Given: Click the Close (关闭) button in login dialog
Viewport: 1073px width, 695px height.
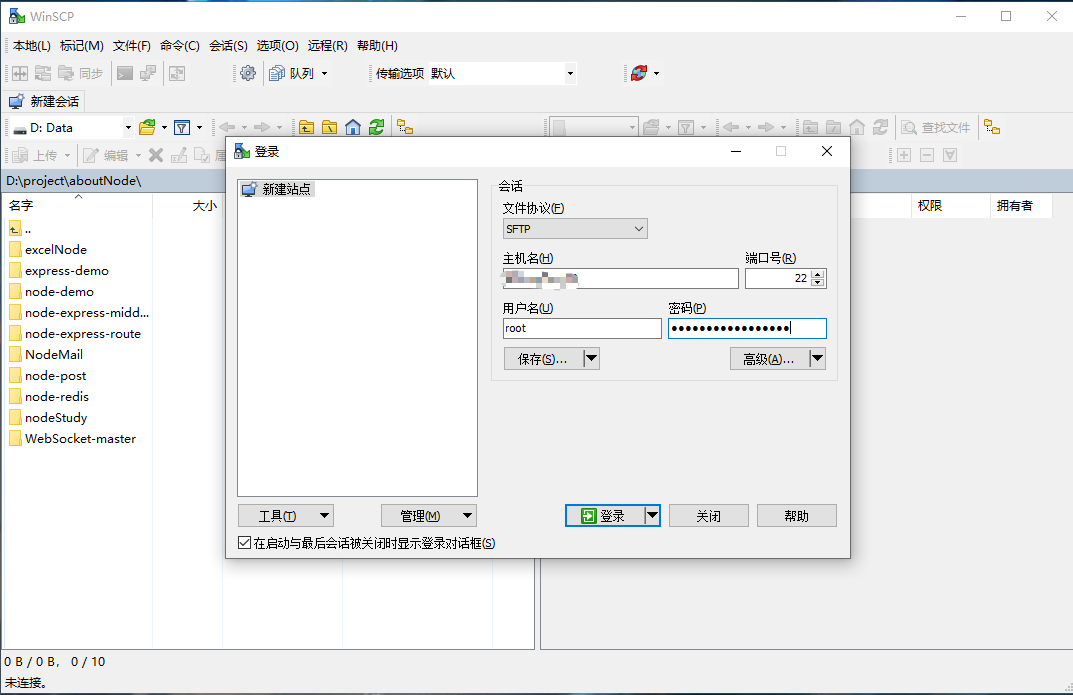Looking at the screenshot, I should click(x=708, y=516).
